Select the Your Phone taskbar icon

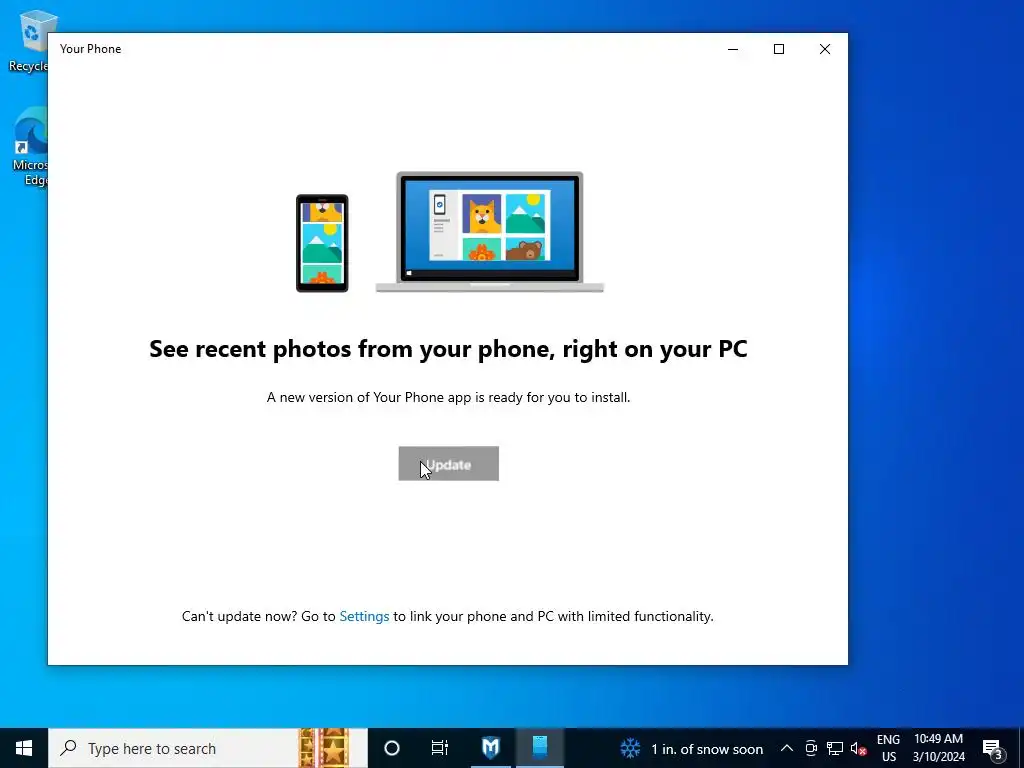[x=539, y=748]
